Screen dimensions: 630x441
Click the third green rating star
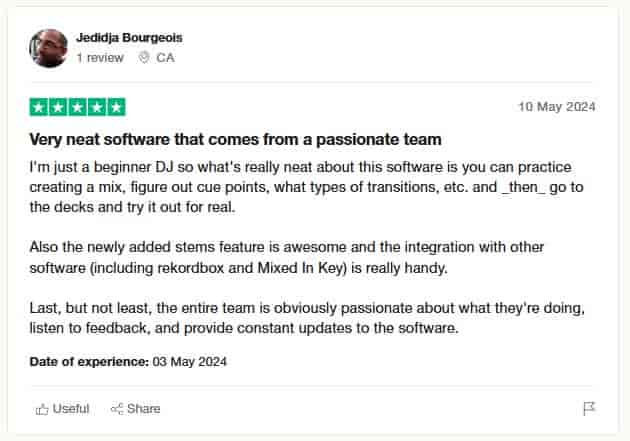[x=78, y=107]
